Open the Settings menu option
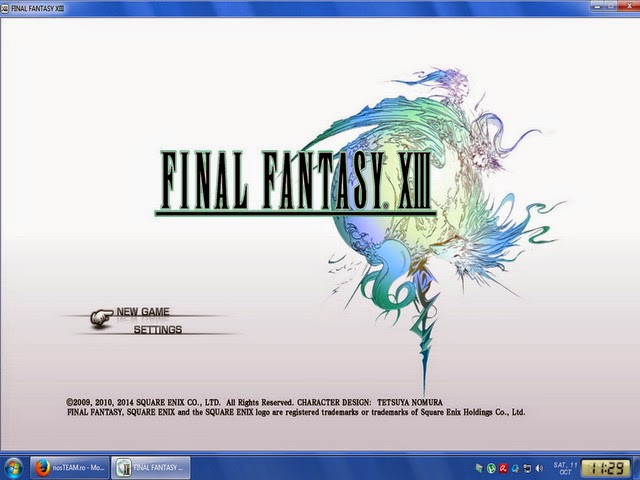This screenshot has width=640, height=480. point(158,329)
